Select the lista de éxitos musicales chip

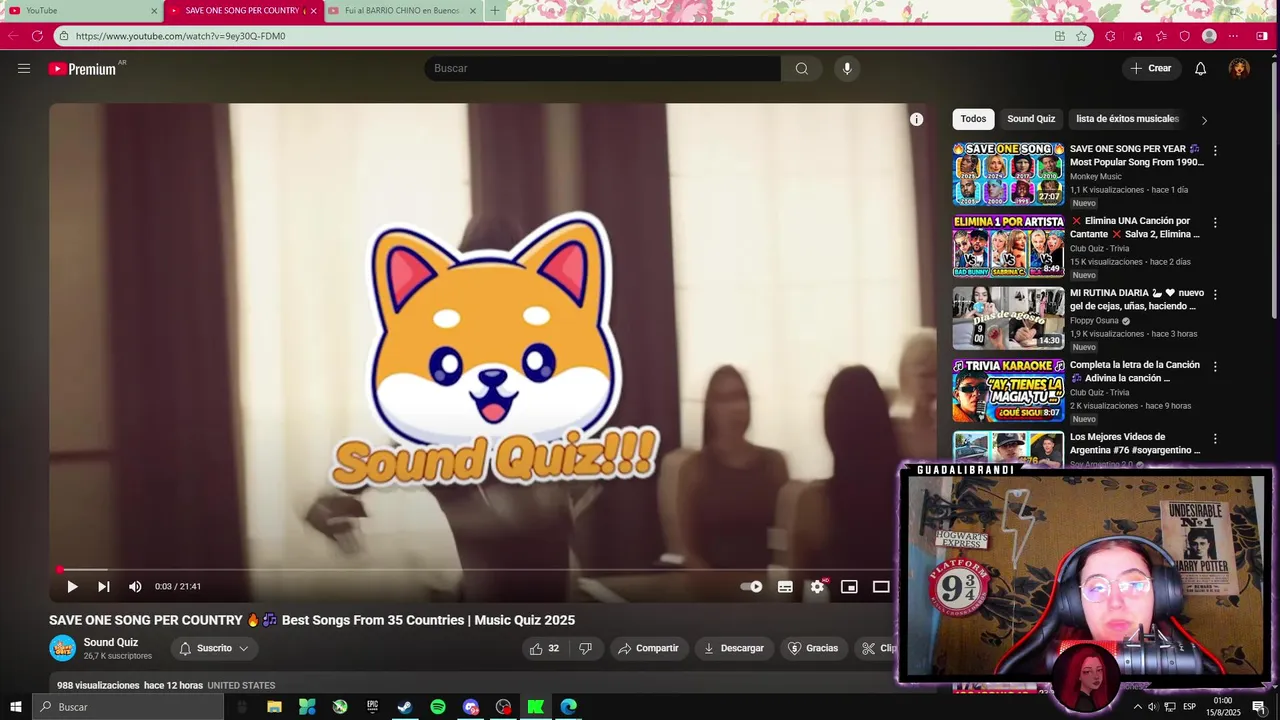click(1127, 119)
